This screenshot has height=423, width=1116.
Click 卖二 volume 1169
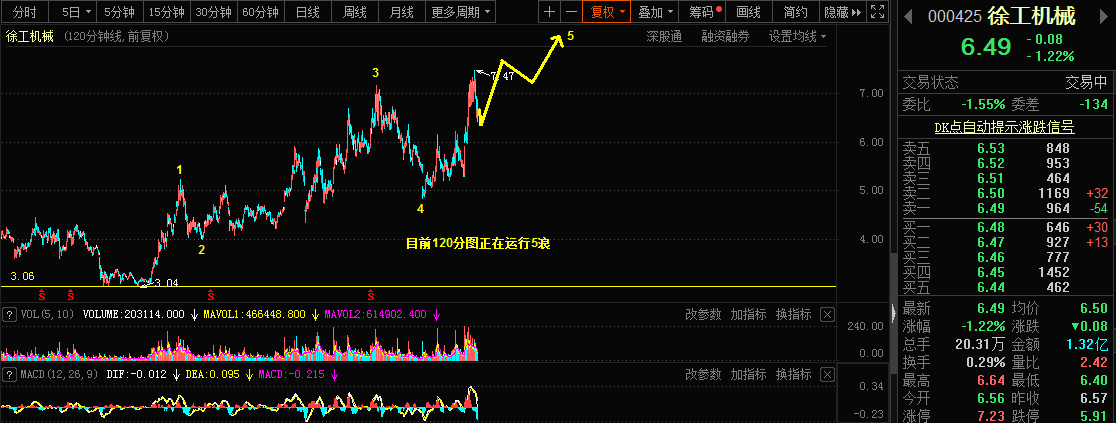(x=1053, y=193)
